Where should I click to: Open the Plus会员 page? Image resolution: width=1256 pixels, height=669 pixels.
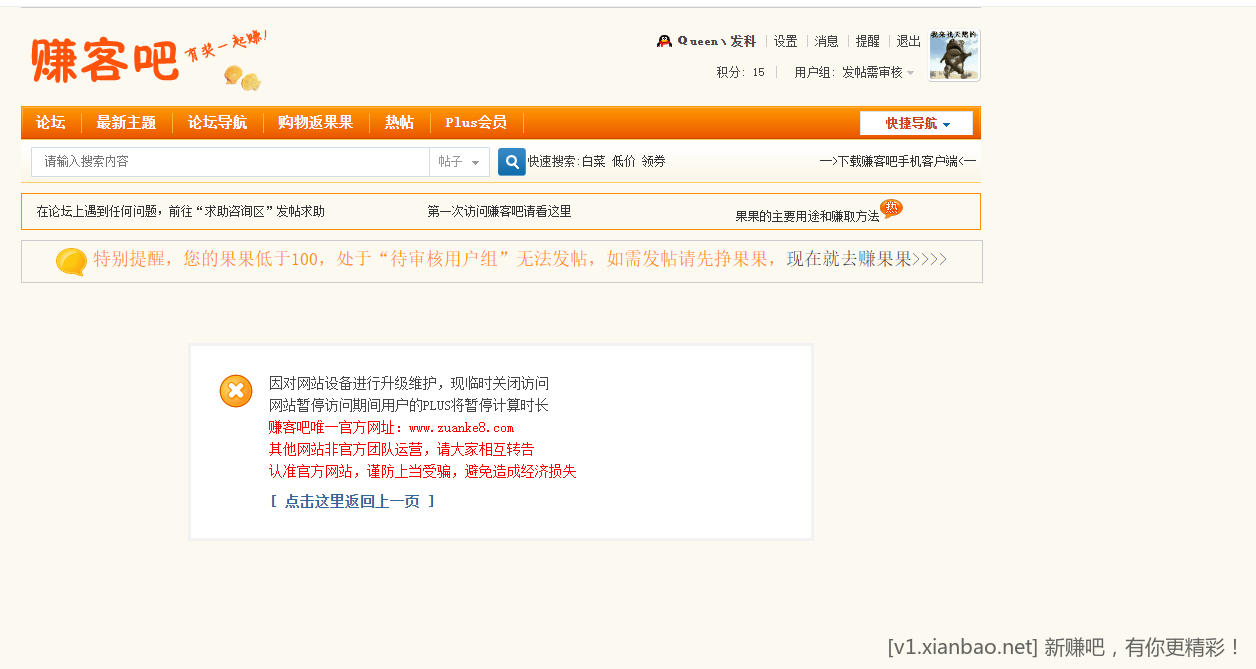[476, 122]
